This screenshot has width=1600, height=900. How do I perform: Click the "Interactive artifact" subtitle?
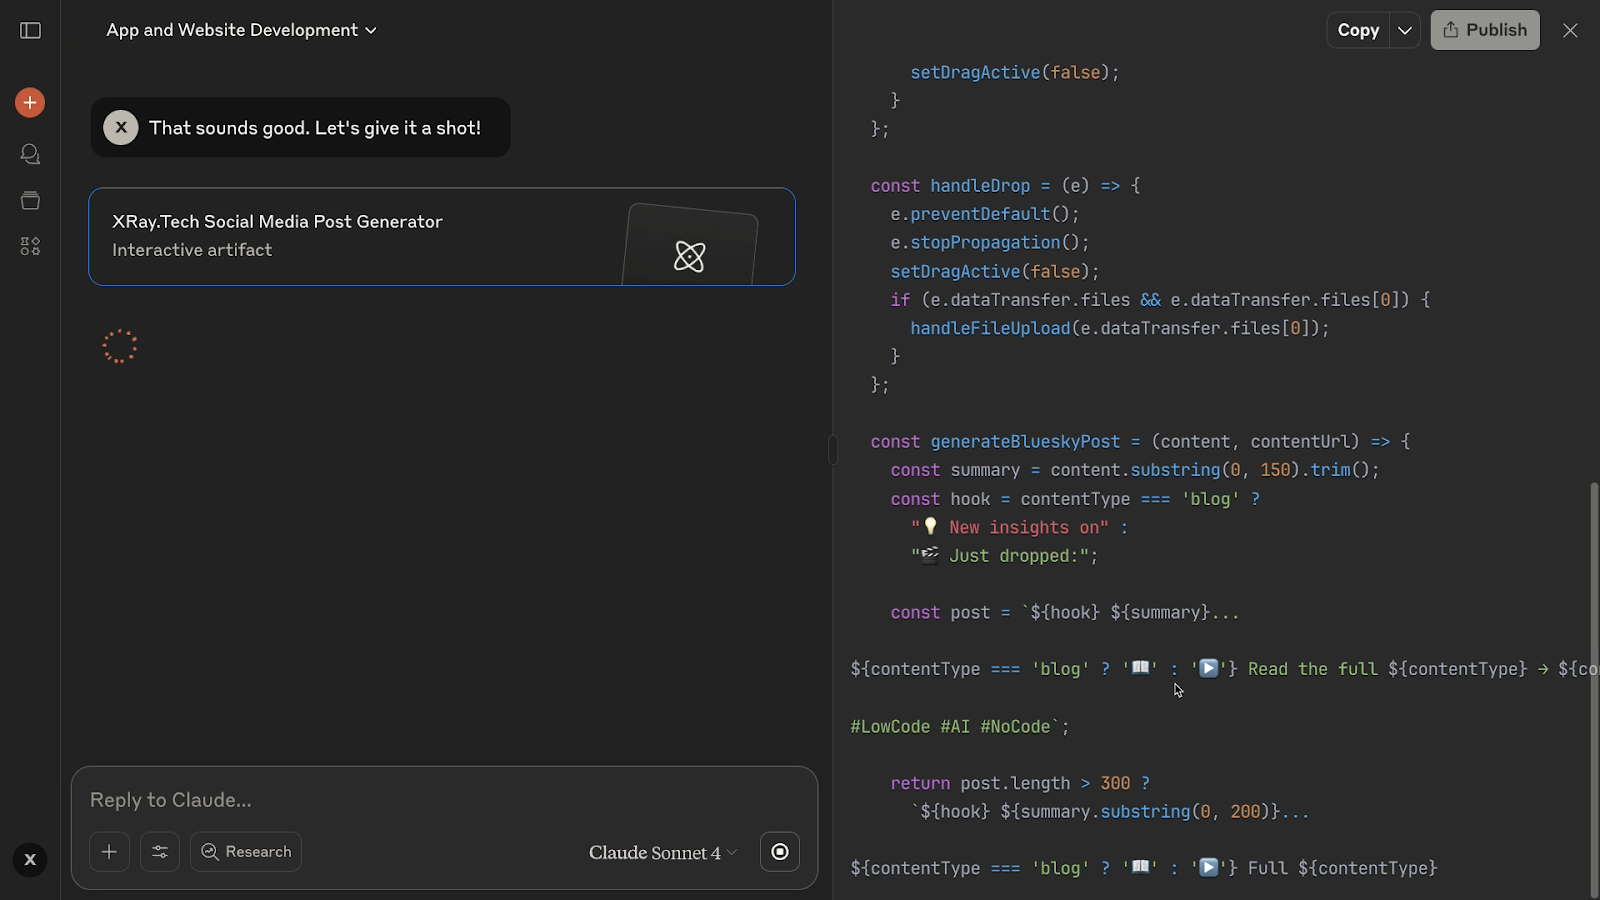click(x=192, y=250)
